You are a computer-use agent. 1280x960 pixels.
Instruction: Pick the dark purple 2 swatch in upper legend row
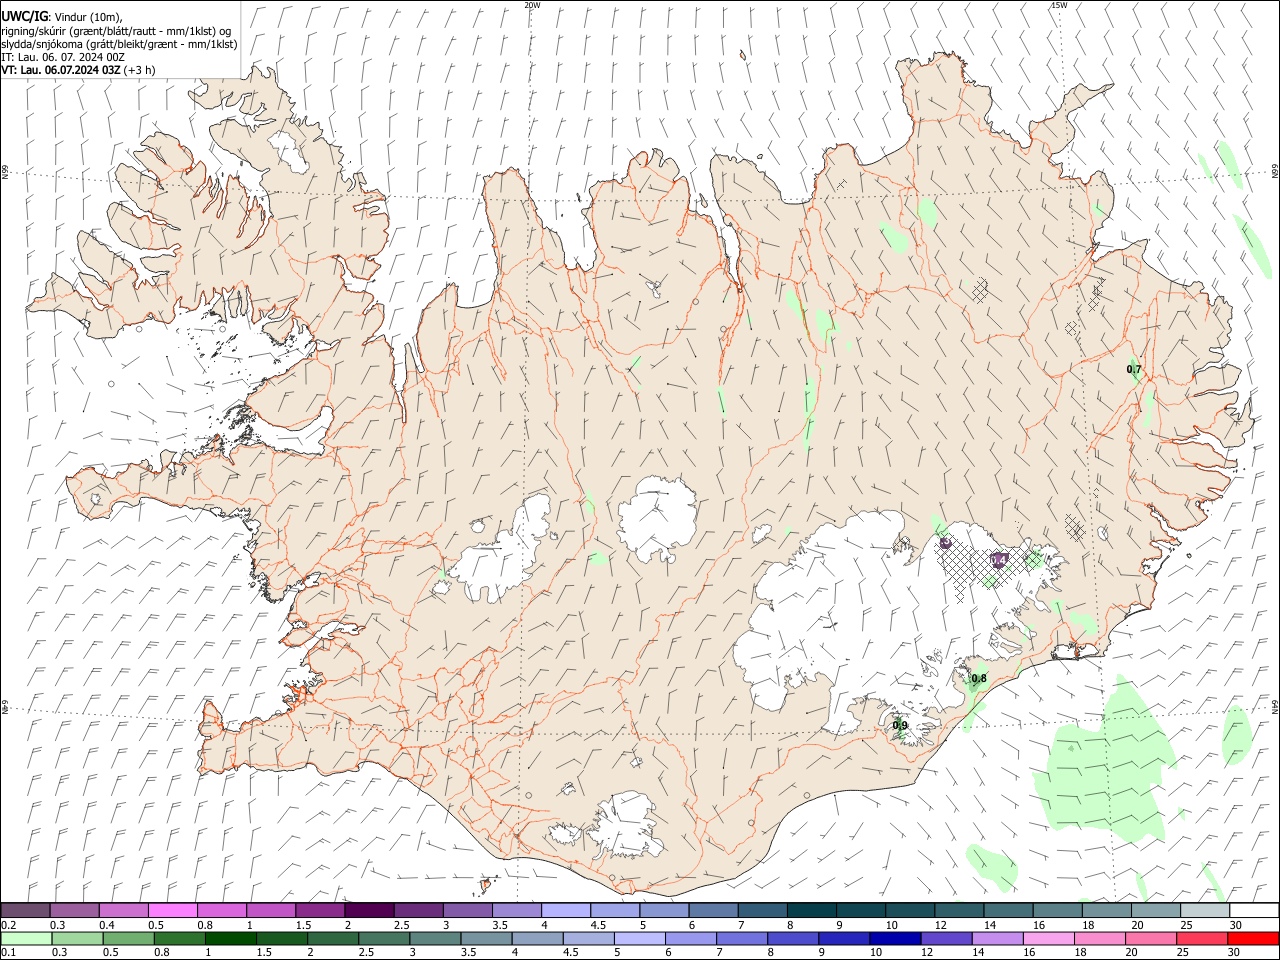(x=369, y=910)
